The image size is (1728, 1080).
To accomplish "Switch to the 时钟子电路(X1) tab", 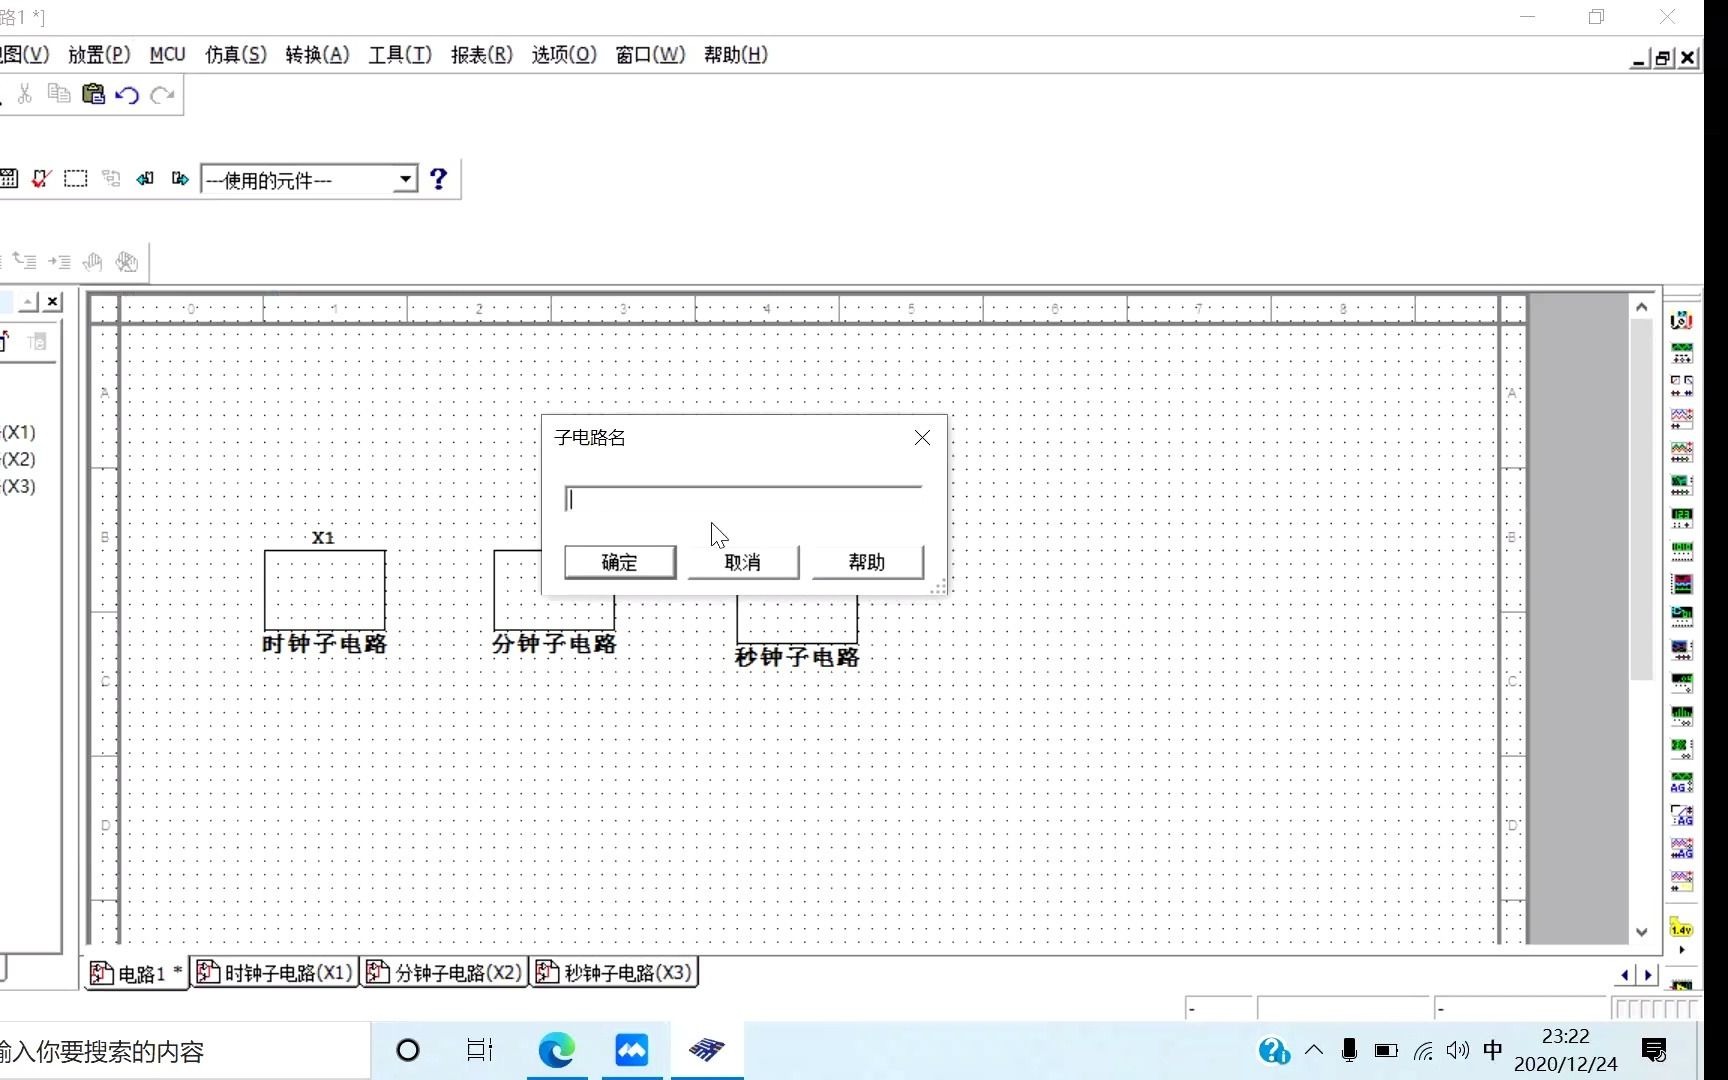I will pyautogui.click(x=274, y=972).
